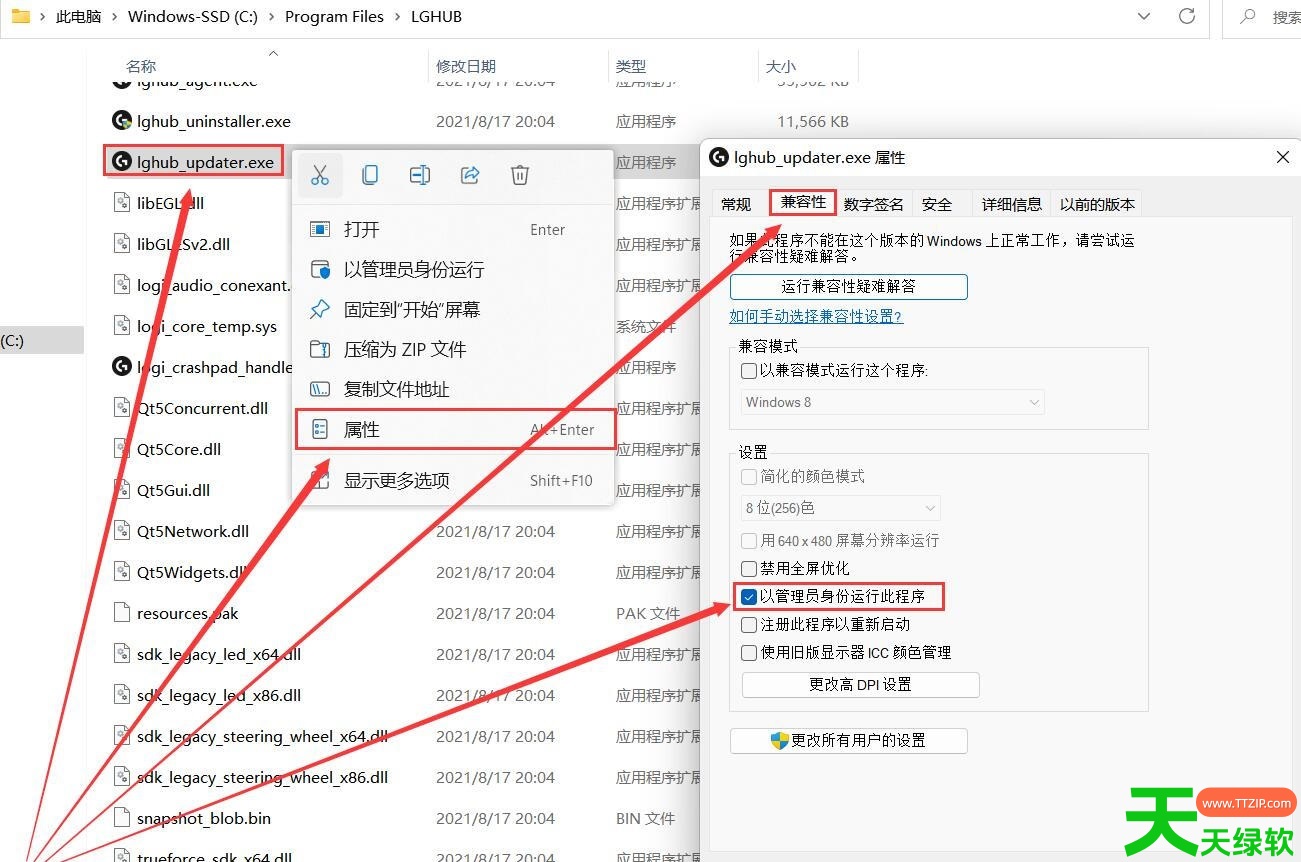This screenshot has width=1301, height=862.
Task: Click the refresh icon in address bar
Action: [x=1187, y=16]
